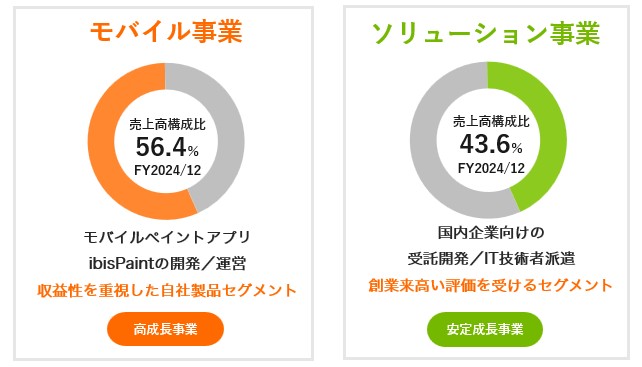Click FY2024/12 under the 56.4% figure
642x367 pixels.
tap(167, 170)
